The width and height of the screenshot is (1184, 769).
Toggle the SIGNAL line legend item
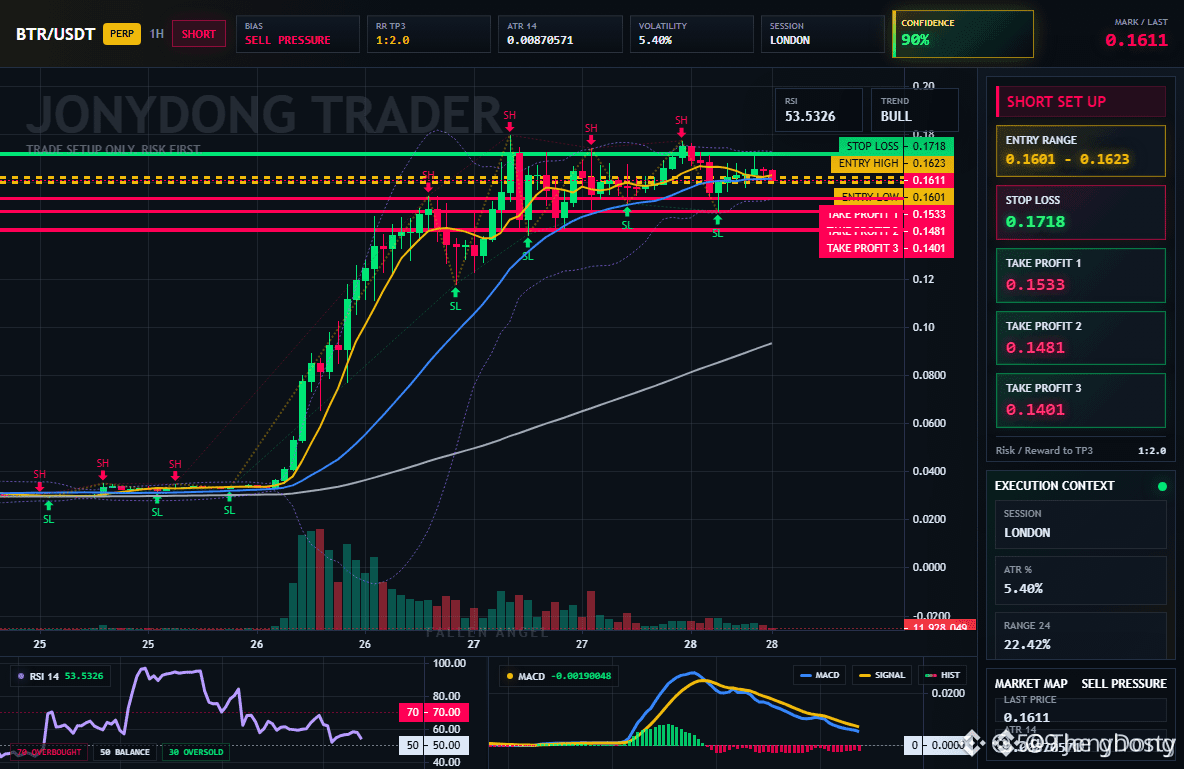pyautogui.click(x=881, y=675)
